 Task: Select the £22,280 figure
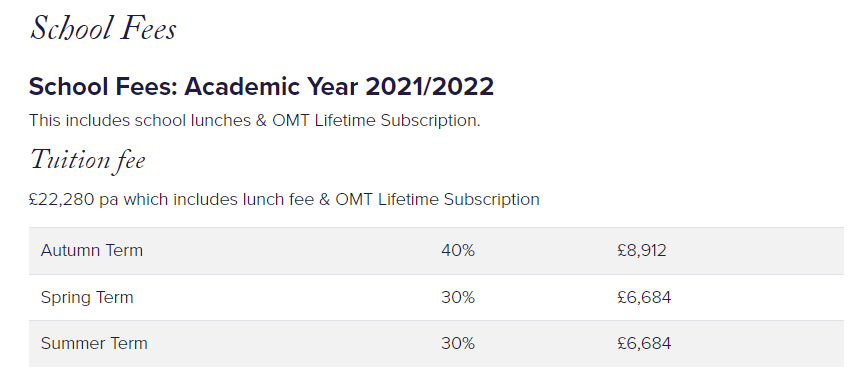61,199
